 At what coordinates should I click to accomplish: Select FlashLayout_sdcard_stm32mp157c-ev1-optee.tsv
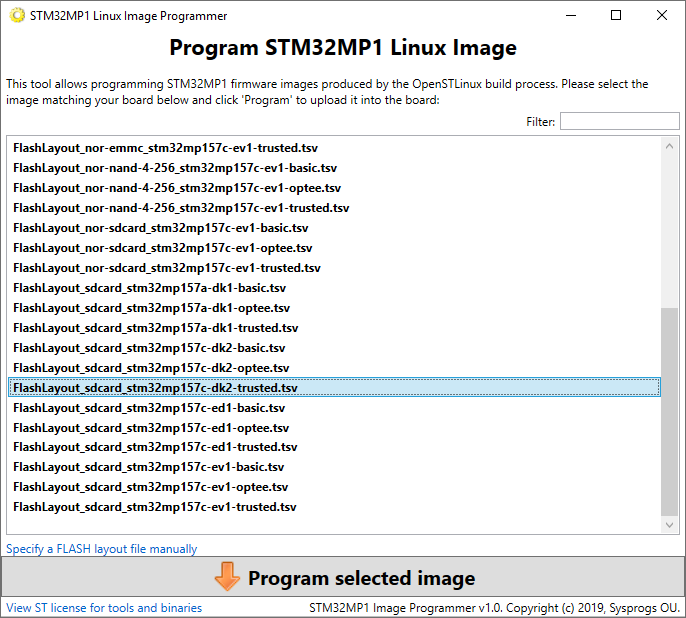click(335, 487)
